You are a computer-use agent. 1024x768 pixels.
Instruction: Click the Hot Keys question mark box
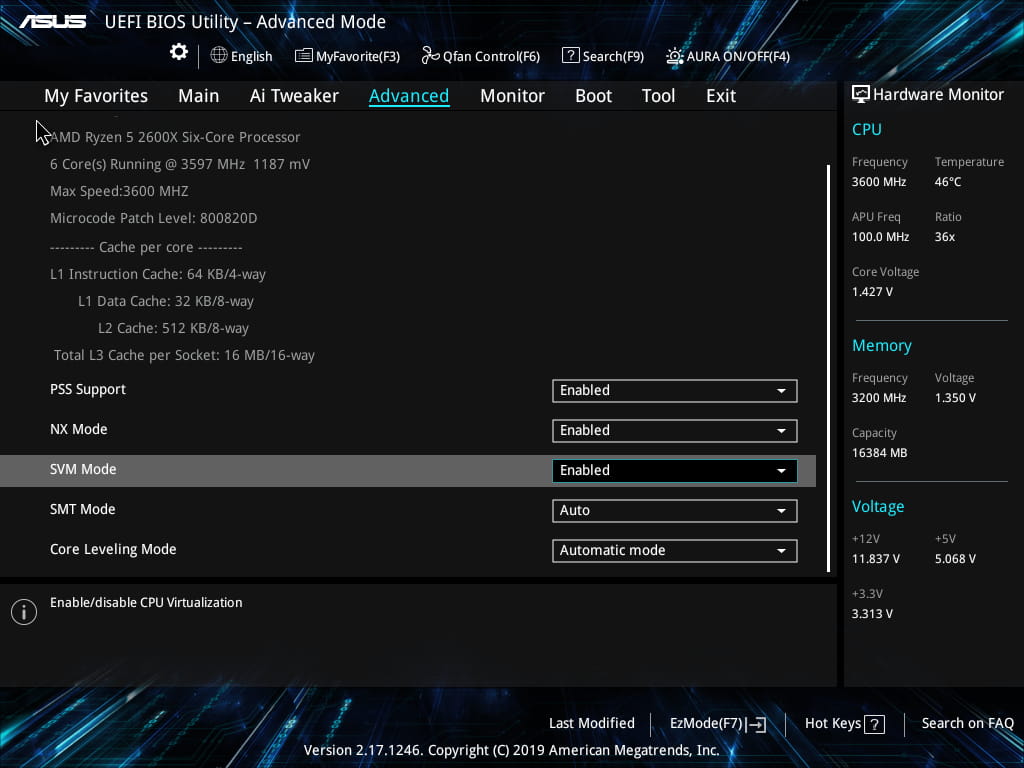[x=874, y=724]
